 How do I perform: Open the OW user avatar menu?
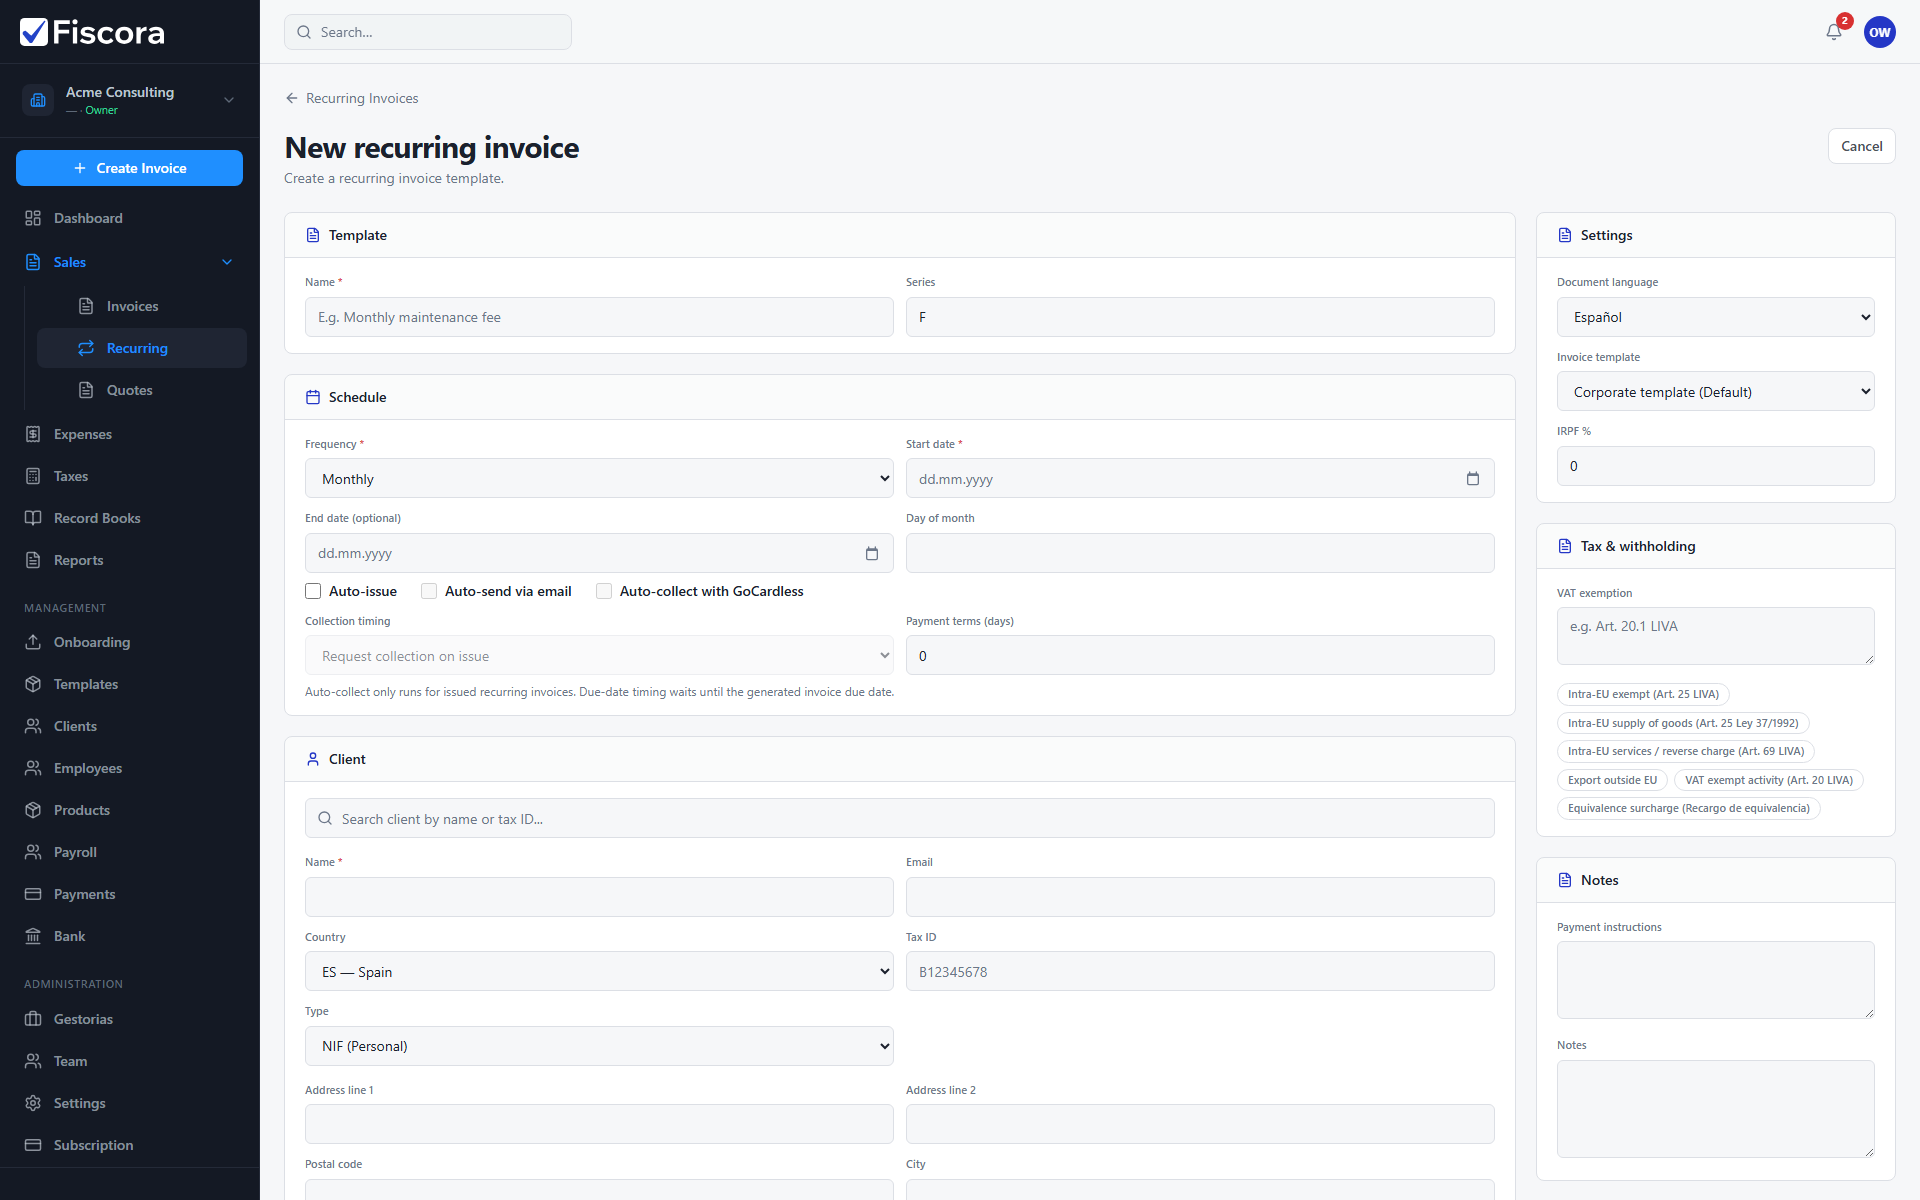[1880, 32]
